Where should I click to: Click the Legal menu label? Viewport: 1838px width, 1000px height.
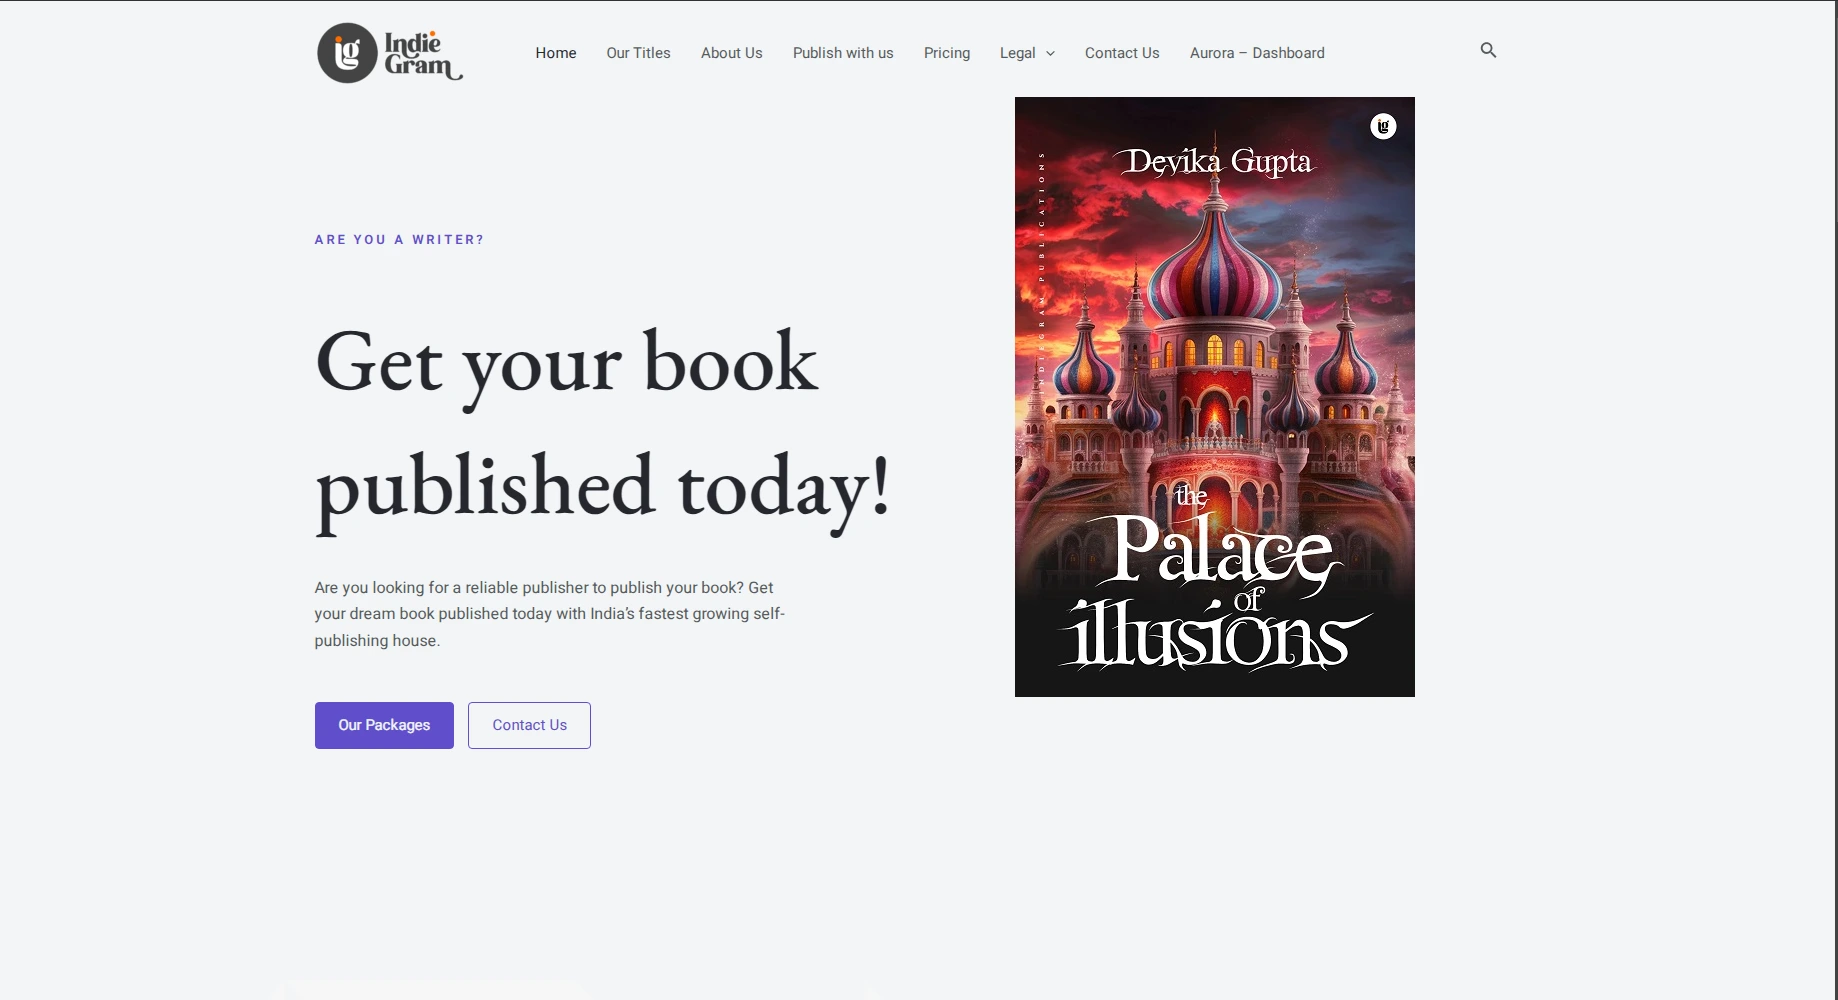click(x=1017, y=53)
